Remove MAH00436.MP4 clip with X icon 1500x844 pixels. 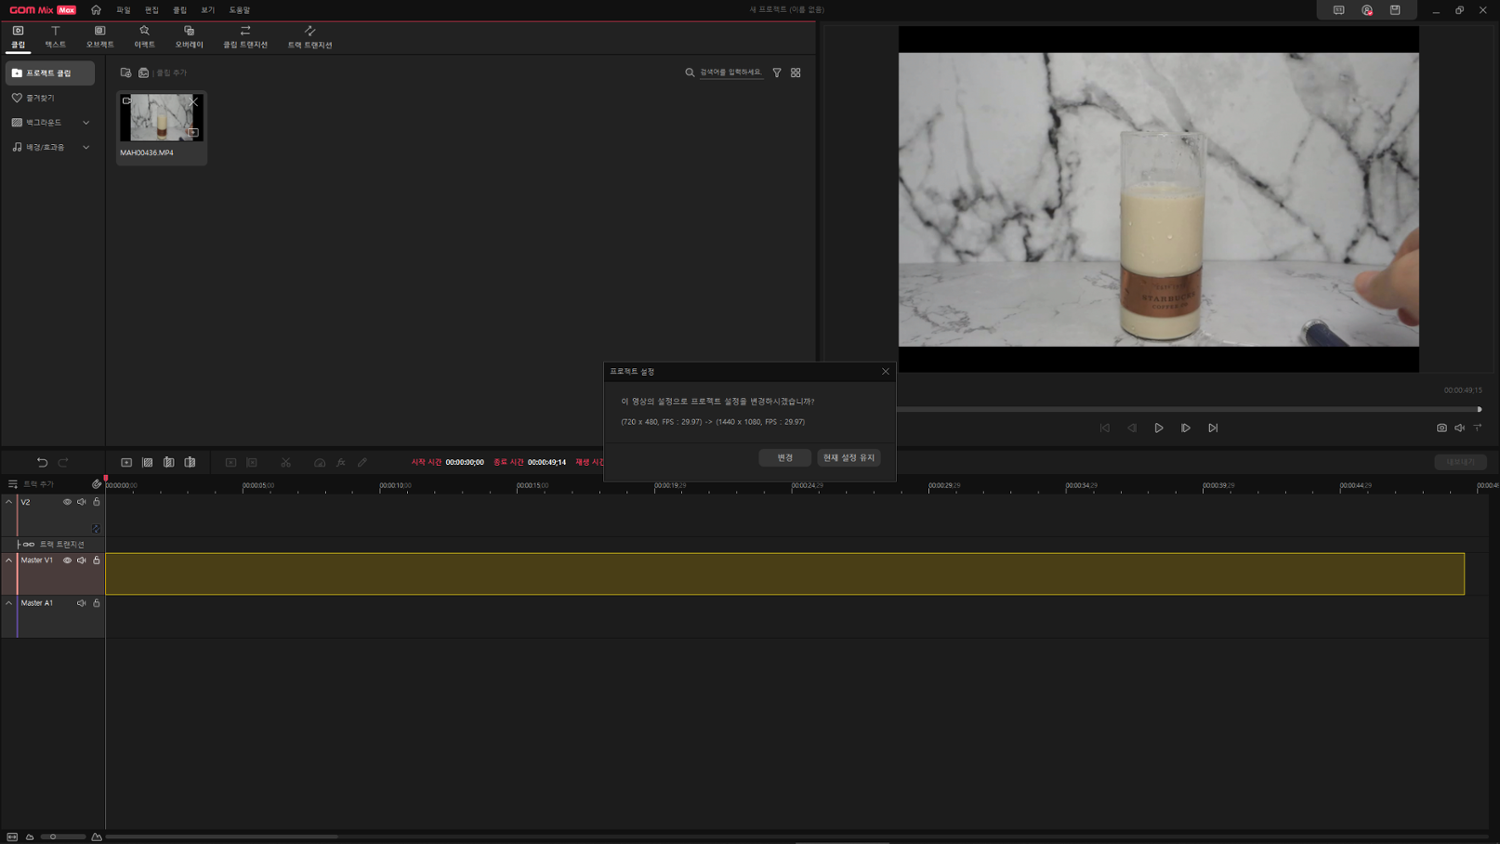point(194,101)
